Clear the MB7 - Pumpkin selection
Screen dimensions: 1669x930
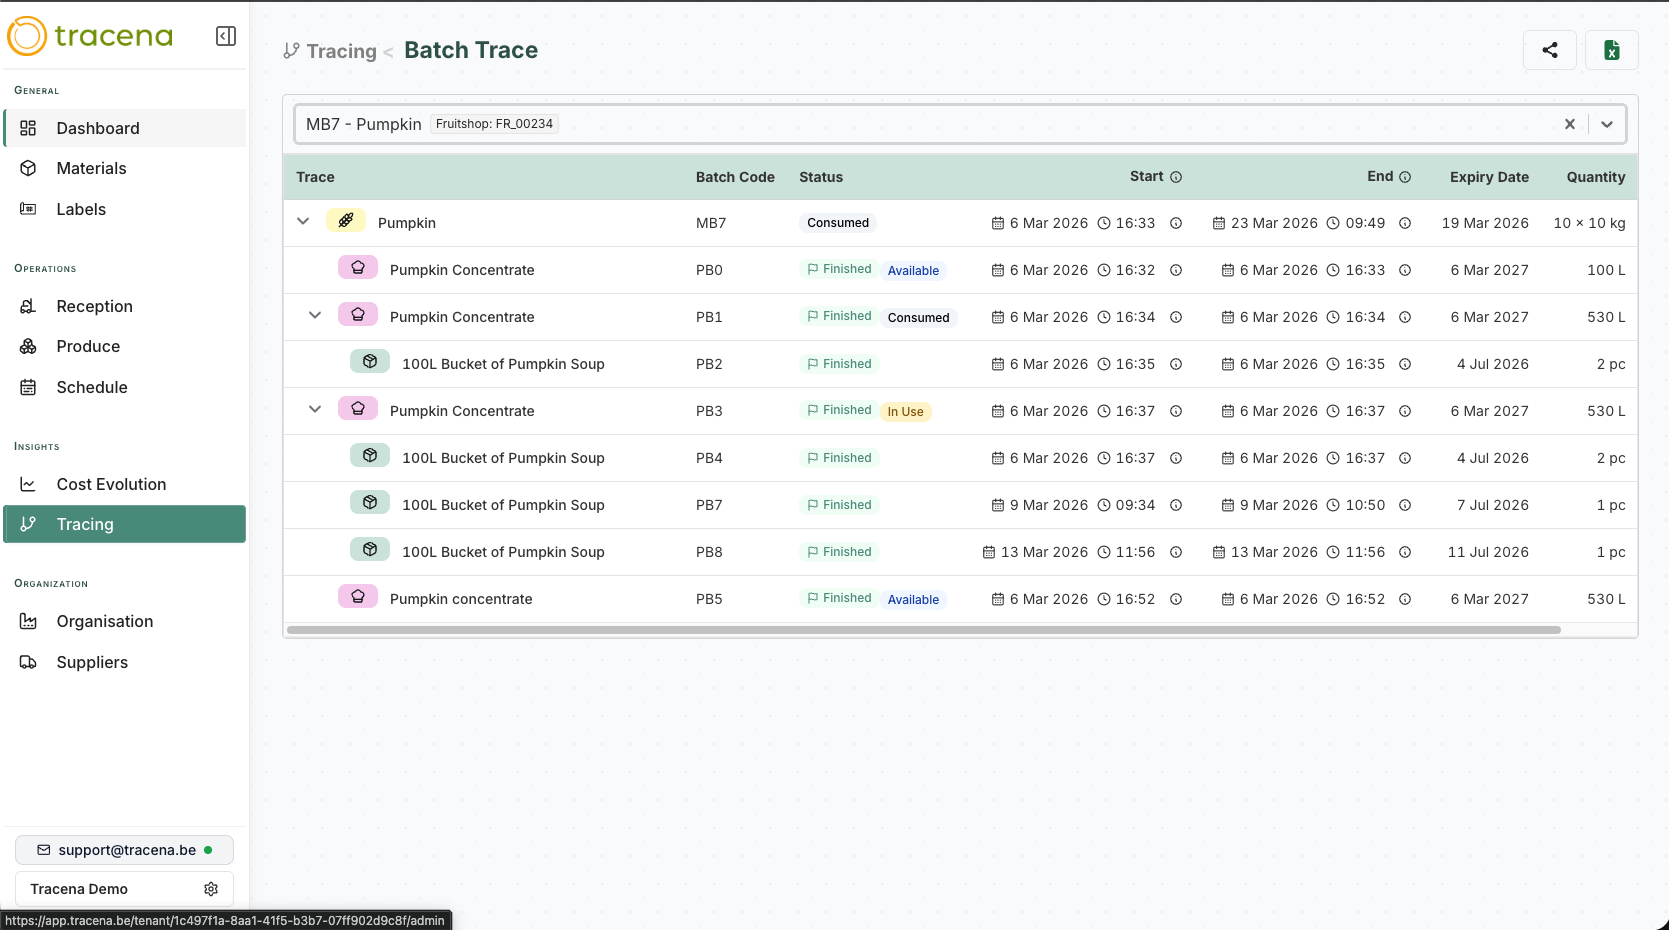[x=1570, y=124]
